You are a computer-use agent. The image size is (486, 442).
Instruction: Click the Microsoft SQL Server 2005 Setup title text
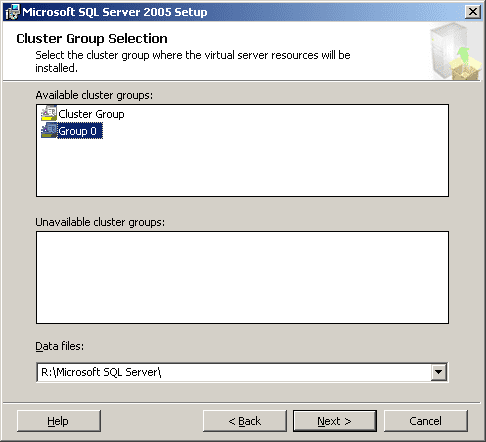pos(115,12)
